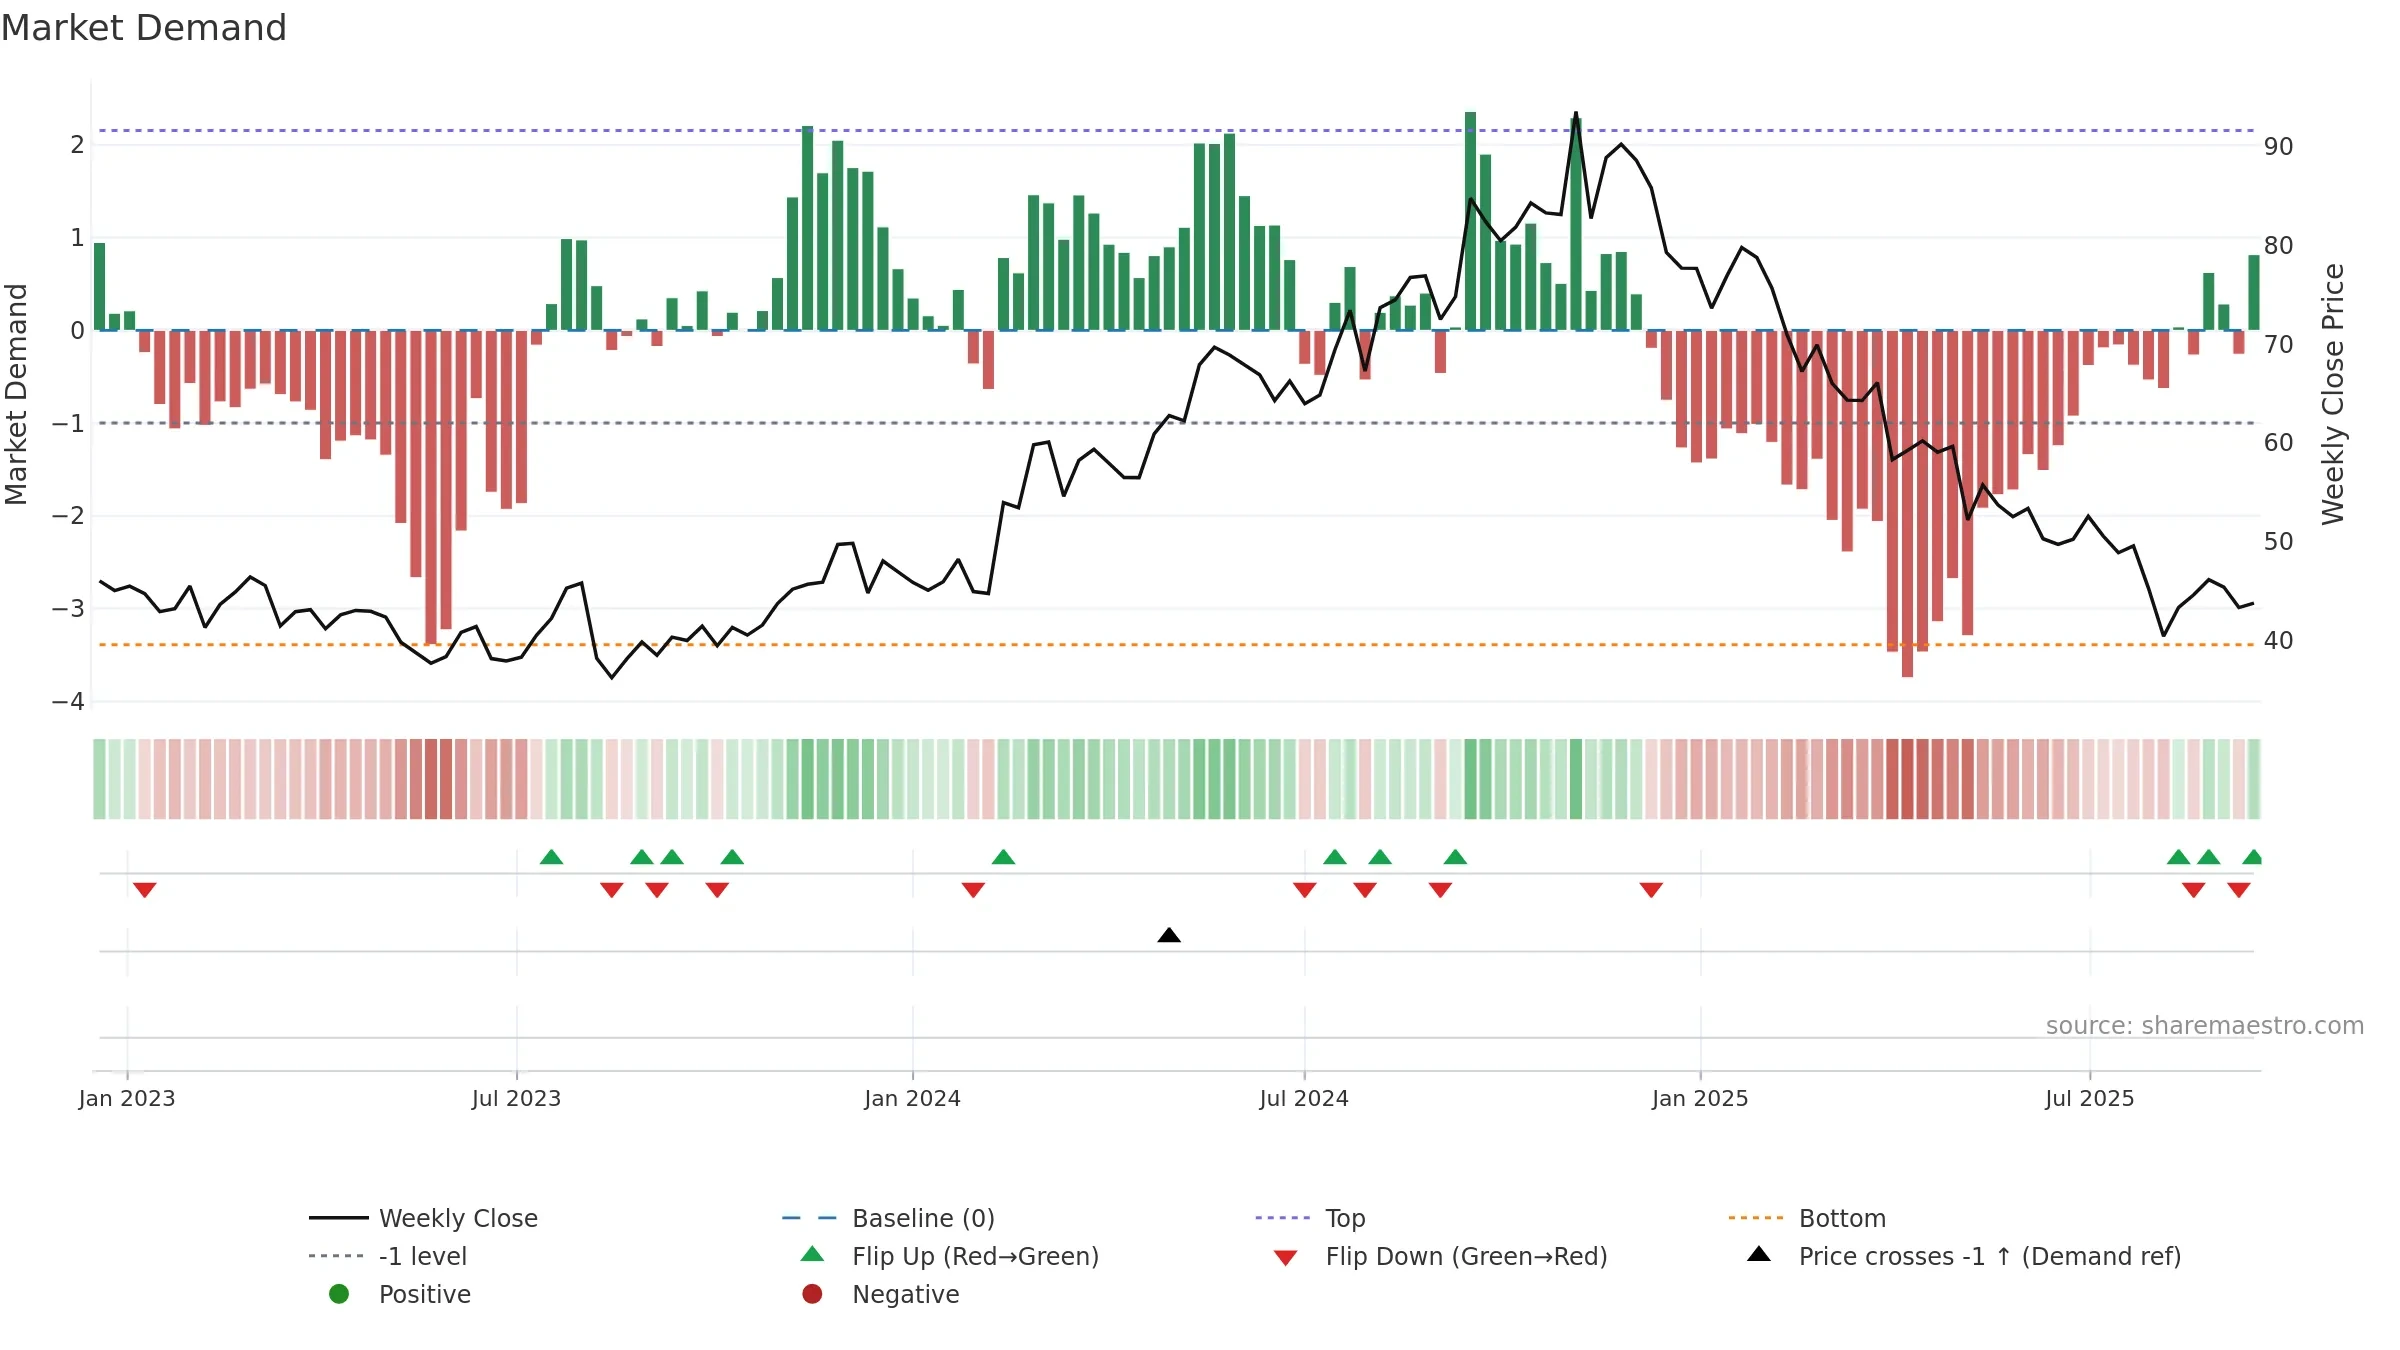Click the vertical Market Demand axis title
Viewport: 2400px width, 1350px height.
pos(16,394)
